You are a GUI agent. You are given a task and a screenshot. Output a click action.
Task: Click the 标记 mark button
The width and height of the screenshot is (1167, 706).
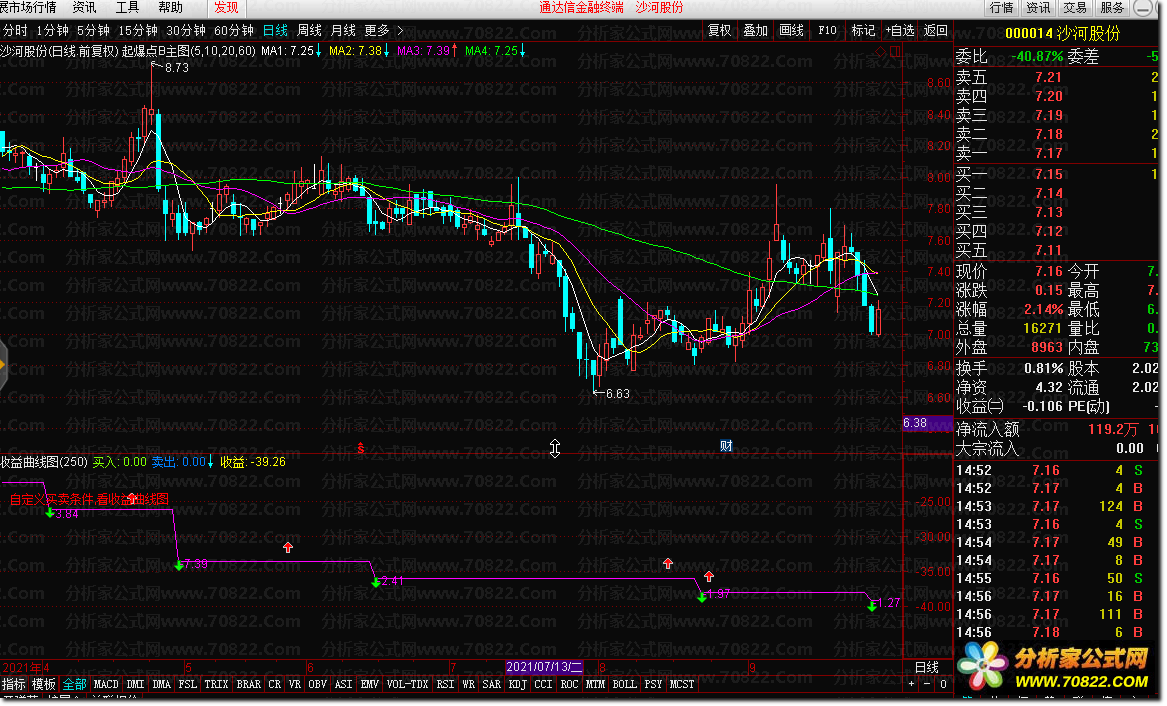pyautogui.click(x=863, y=31)
